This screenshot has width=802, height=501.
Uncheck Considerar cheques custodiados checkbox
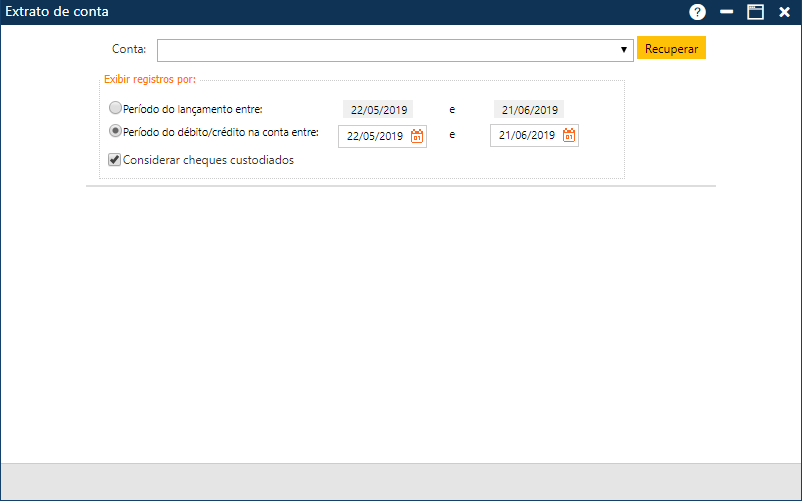115,159
